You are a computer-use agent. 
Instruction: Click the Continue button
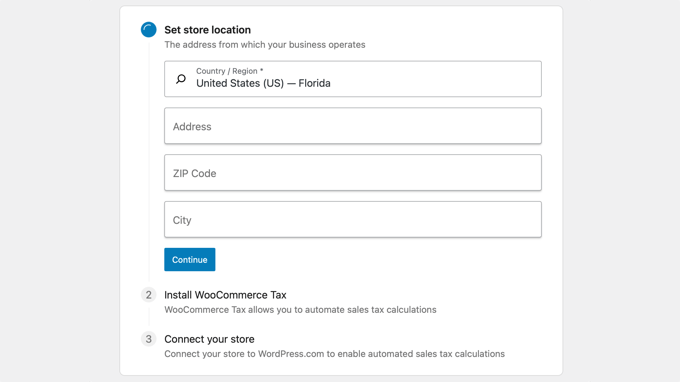coord(190,259)
